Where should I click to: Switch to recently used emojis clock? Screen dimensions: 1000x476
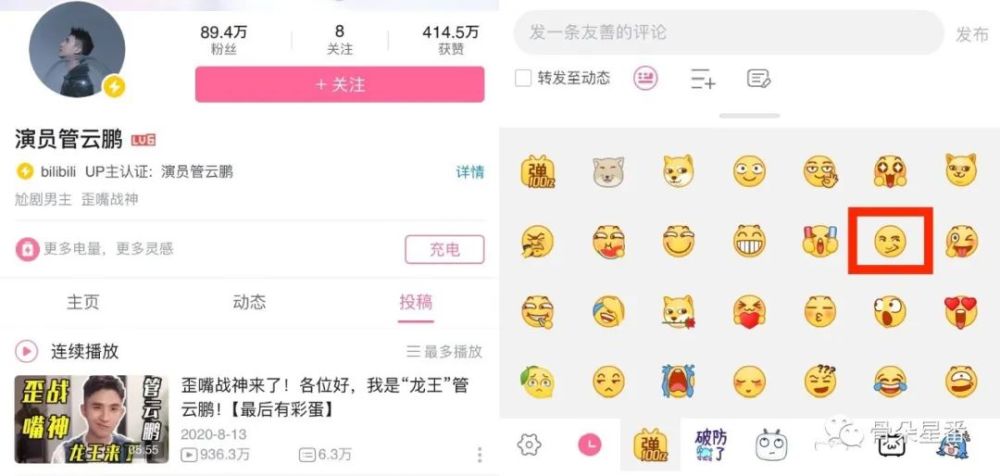click(590, 444)
